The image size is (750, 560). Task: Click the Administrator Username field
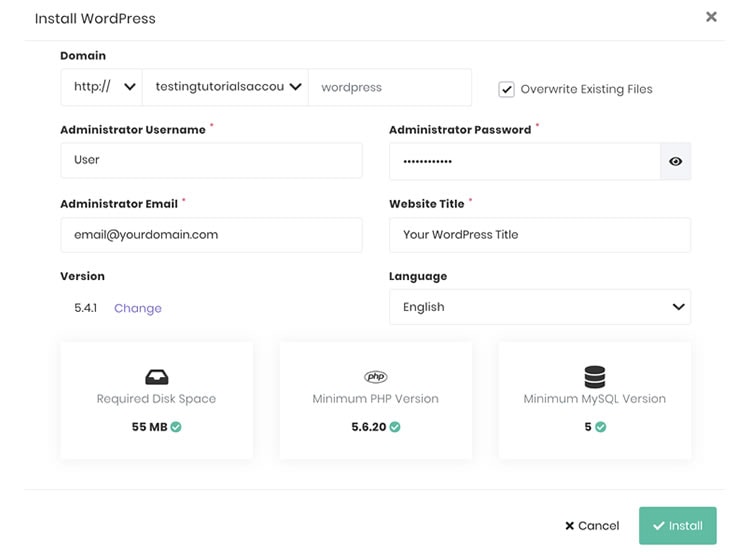point(211,160)
